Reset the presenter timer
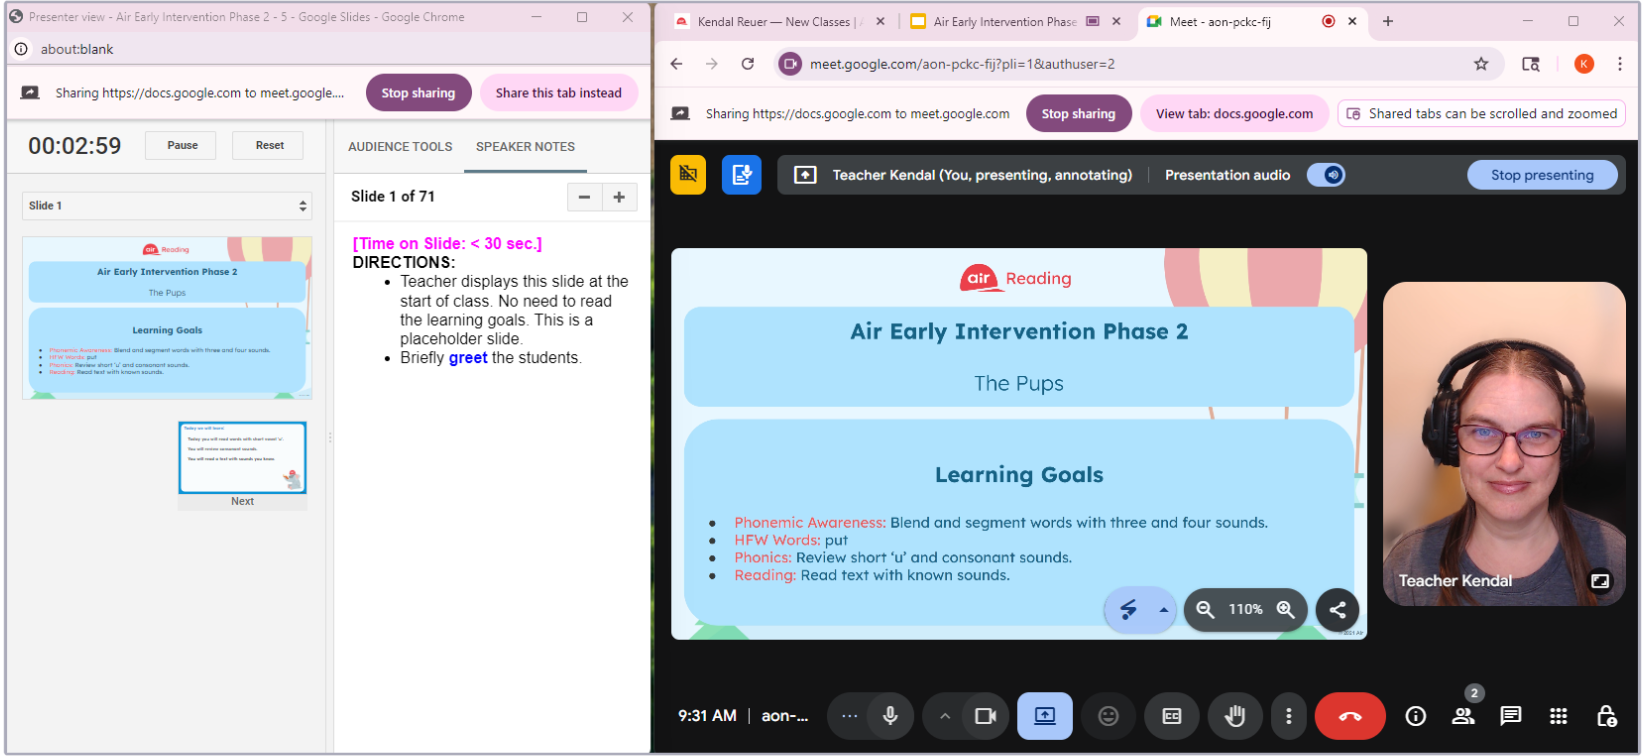 [269, 145]
